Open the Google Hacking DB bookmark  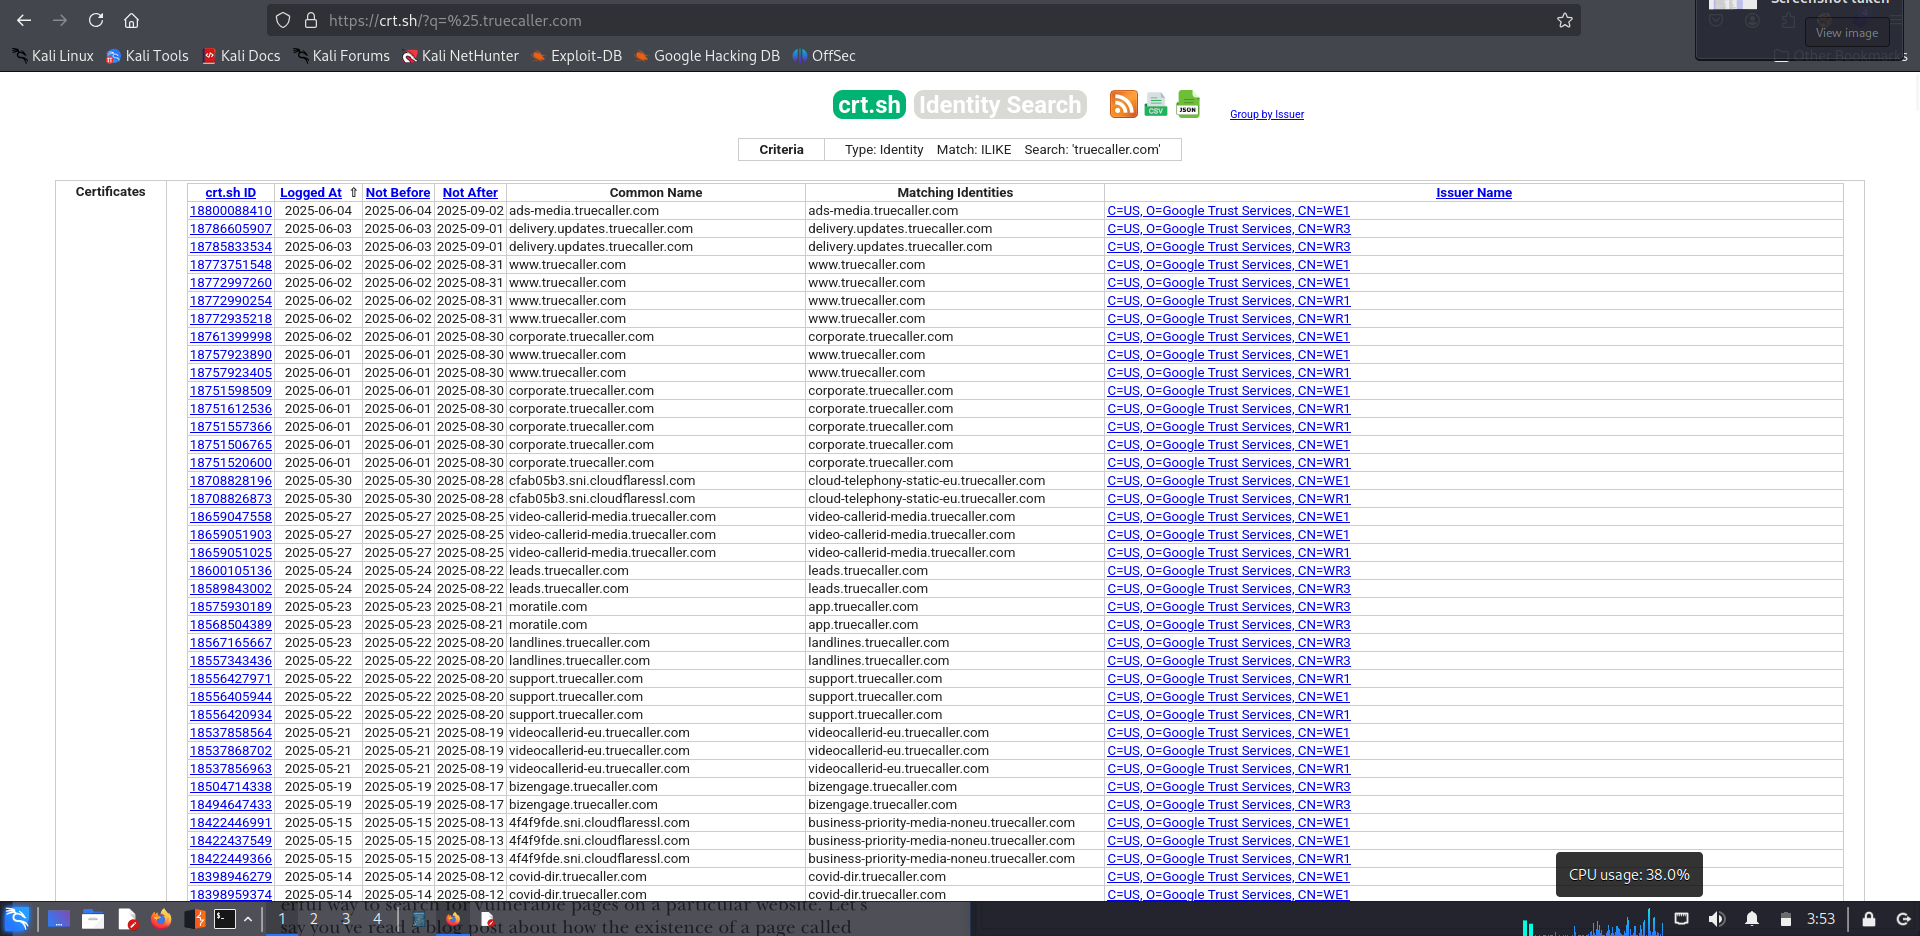pyautogui.click(x=707, y=56)
